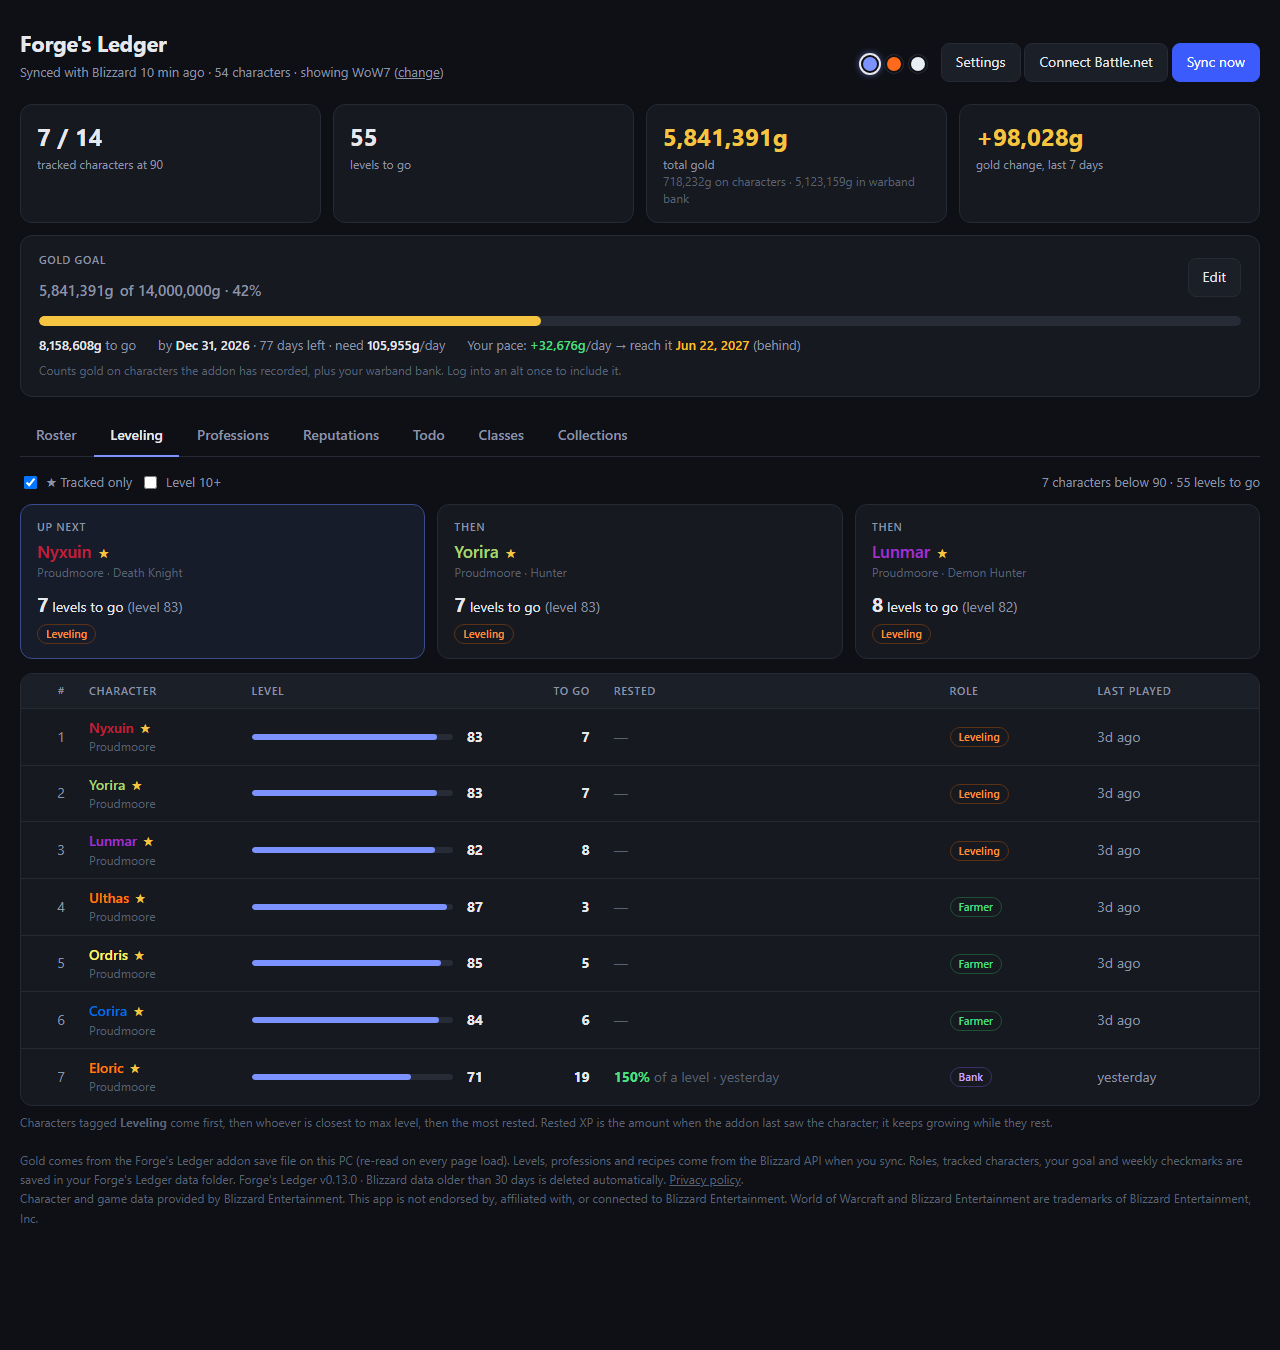Toggle star on Nyxuin's Up Next card

[x=104, y=553]
